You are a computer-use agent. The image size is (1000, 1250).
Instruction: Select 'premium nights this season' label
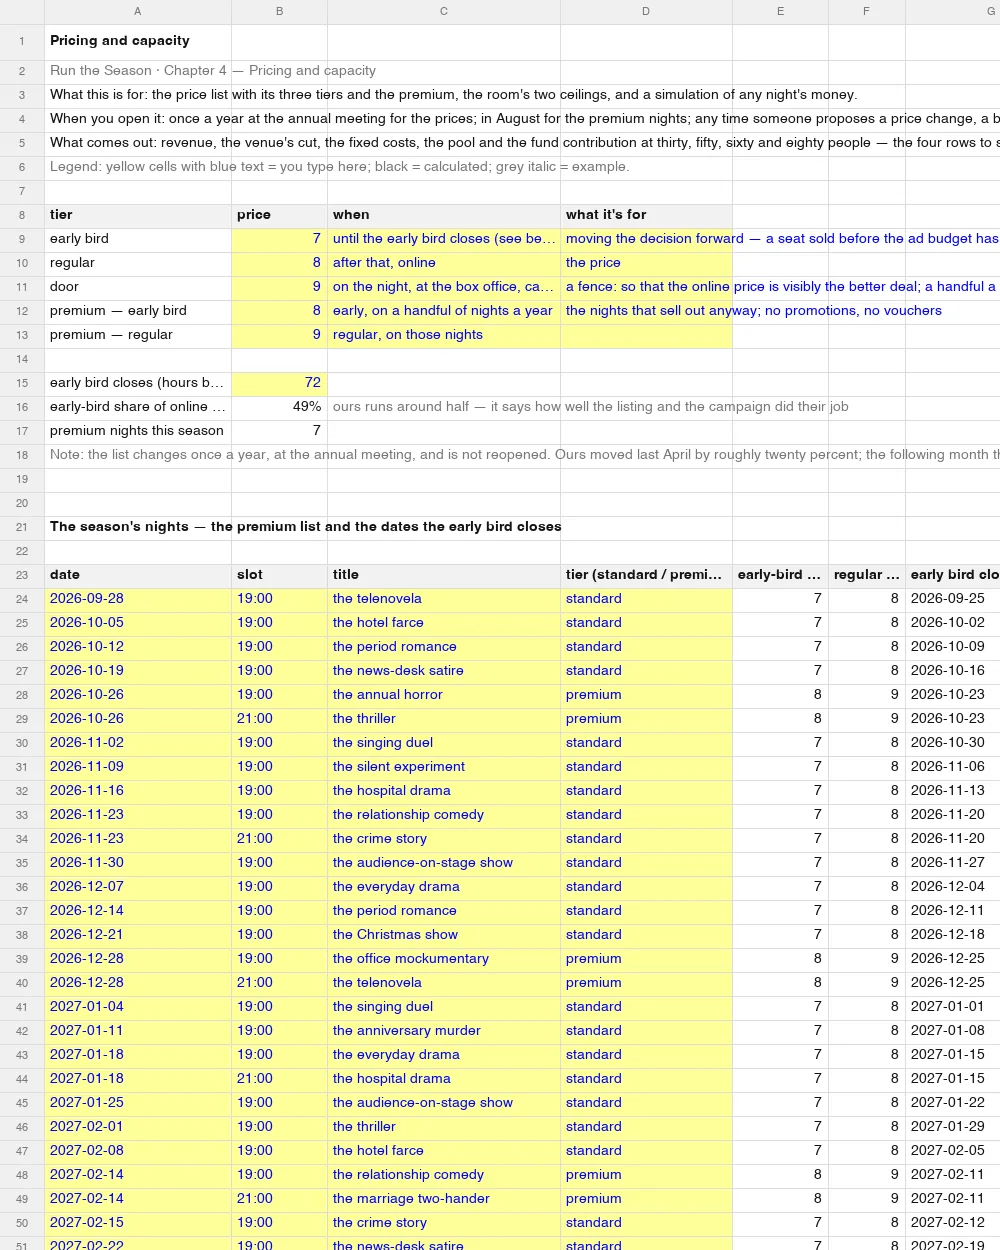pyautogui.click(x=138, y=431)
